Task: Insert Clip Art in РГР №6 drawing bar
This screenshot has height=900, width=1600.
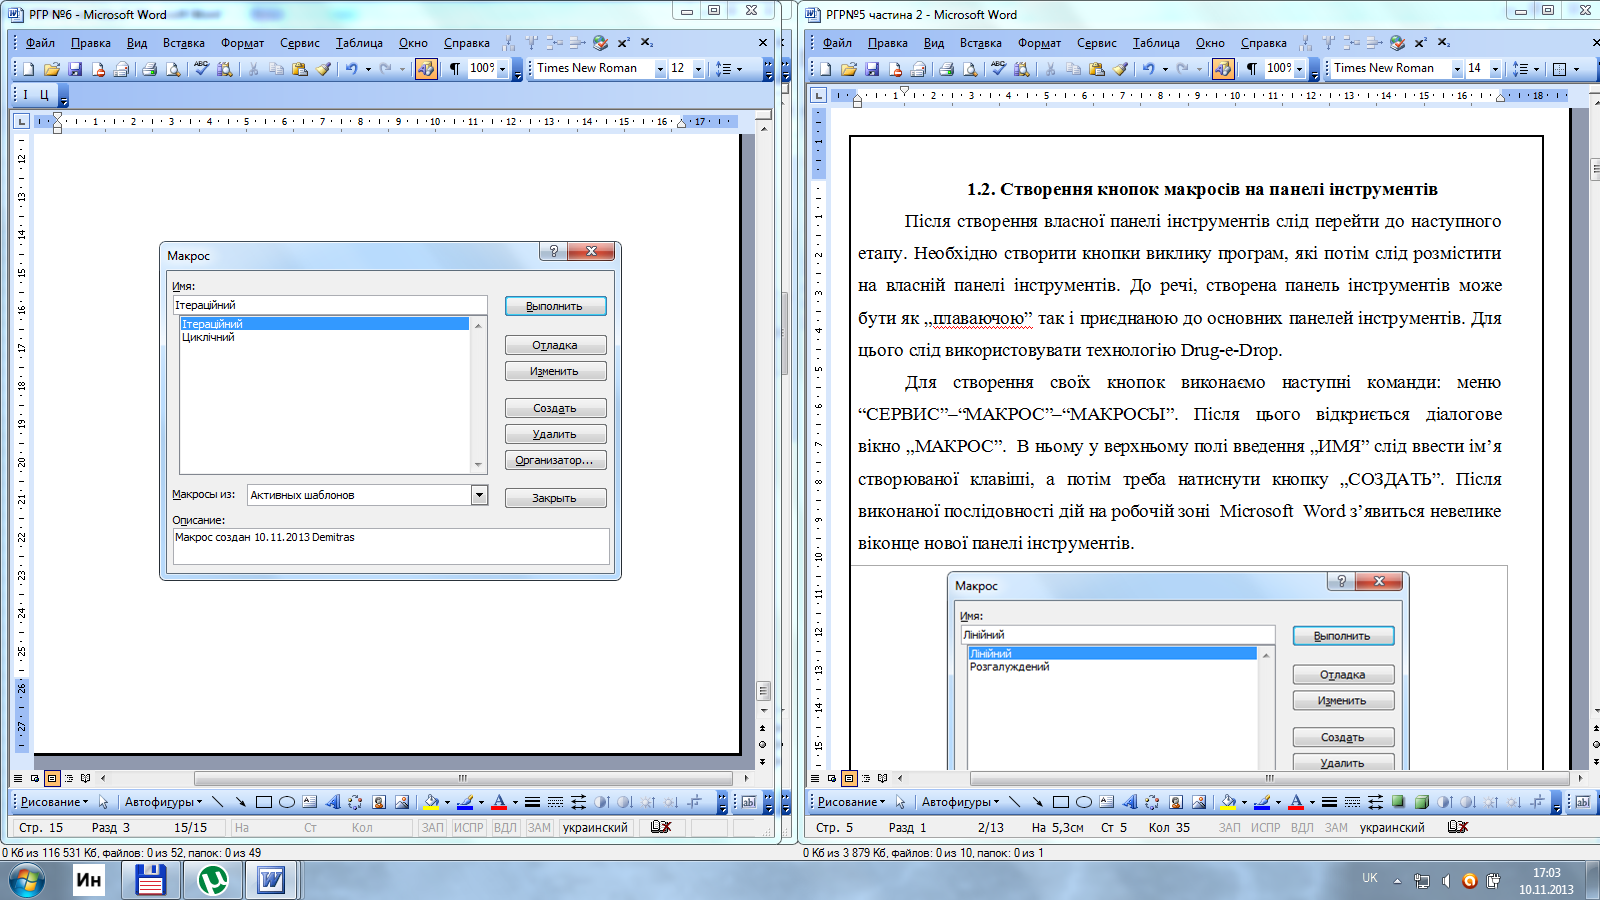Action: click(x=379, y=802)
